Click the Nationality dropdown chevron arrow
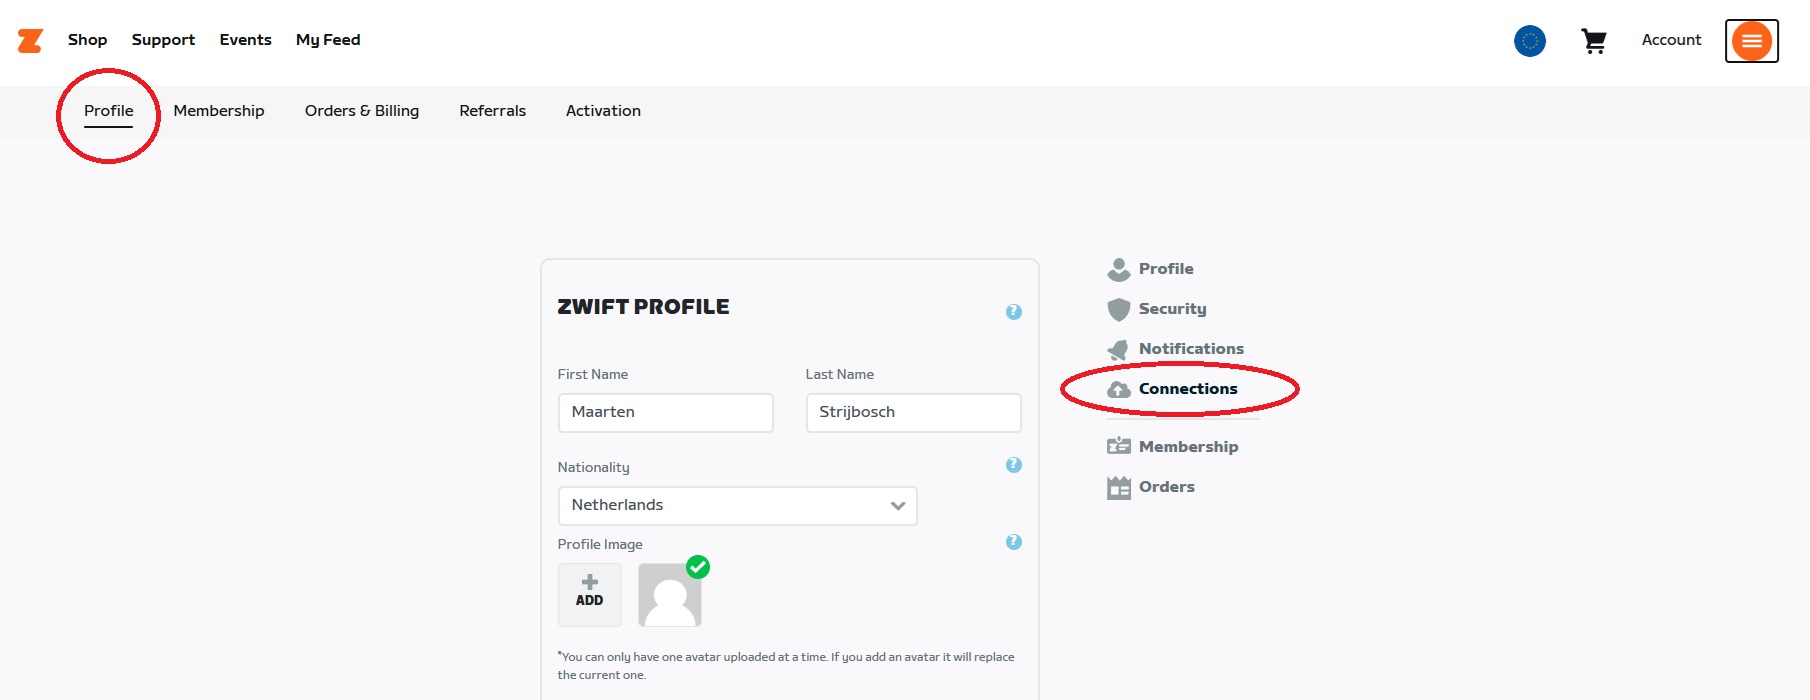Image resolution: width=1810 pixels, height=700 pixels. 898,506
